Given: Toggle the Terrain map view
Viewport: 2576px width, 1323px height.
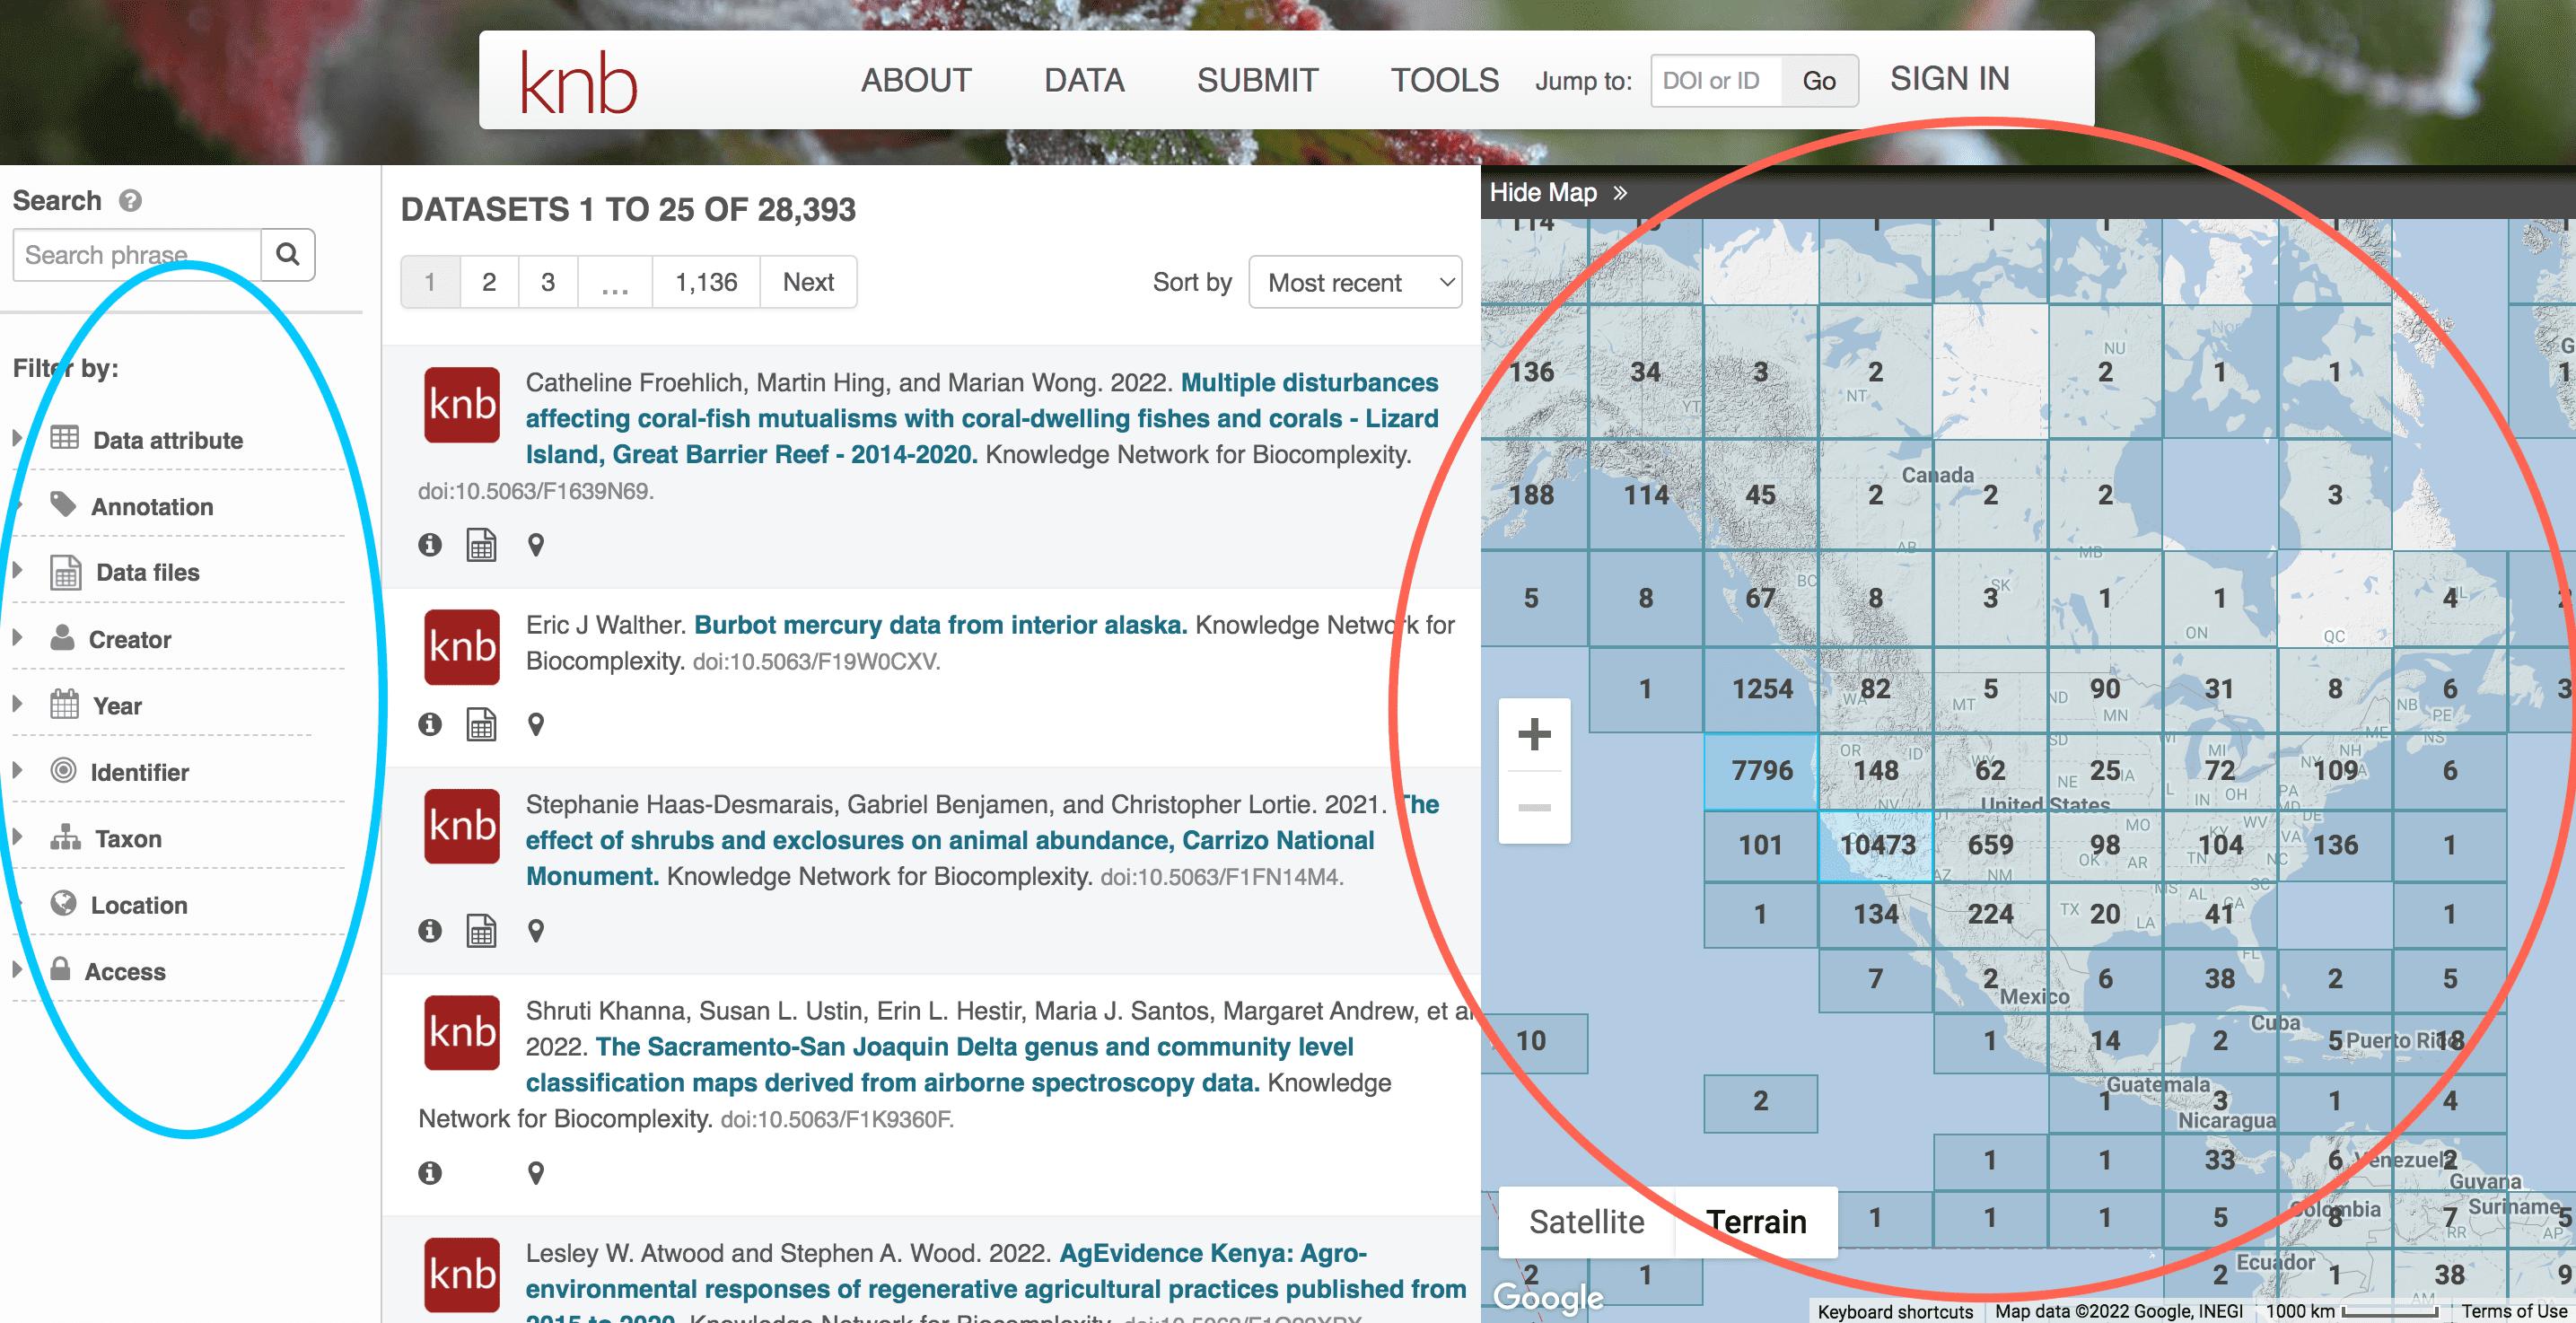Looking at the screenshot, I should [x=1753, y=1218].
